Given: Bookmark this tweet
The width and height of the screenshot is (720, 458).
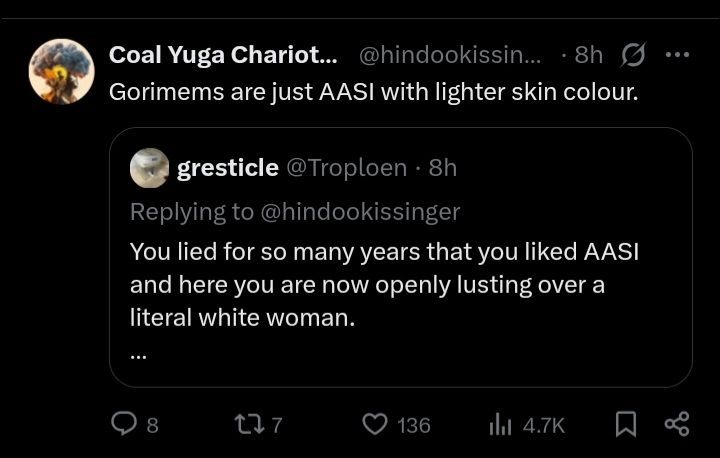Looking at the screenshot, I should tap(625, 425).
